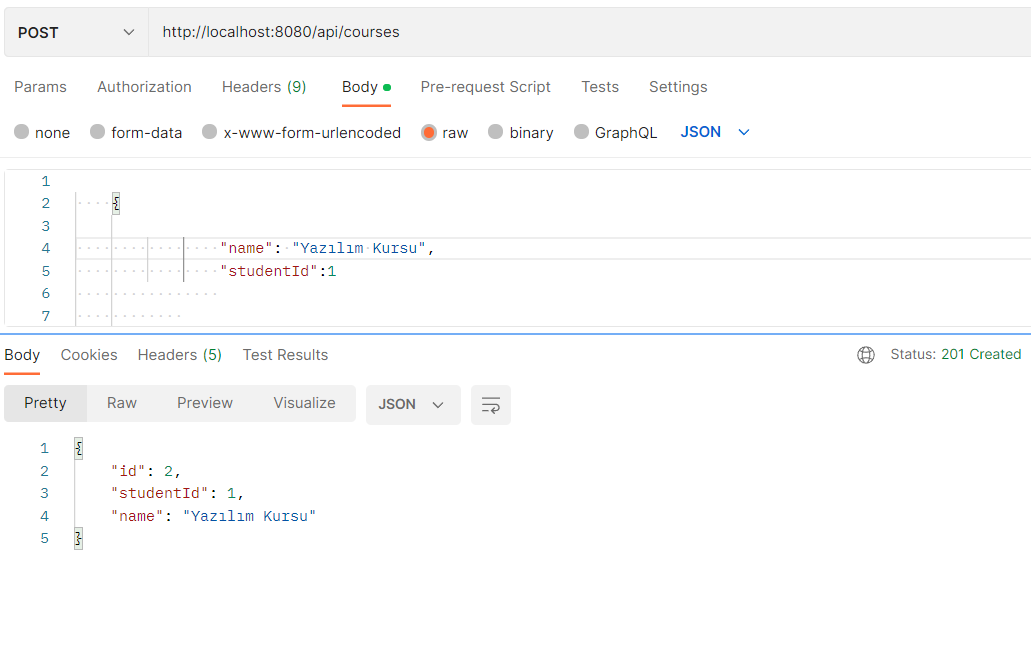This screenshot has width=1031, height=647.
Task: Open the network information globe icon
Action: click(865, 355)
